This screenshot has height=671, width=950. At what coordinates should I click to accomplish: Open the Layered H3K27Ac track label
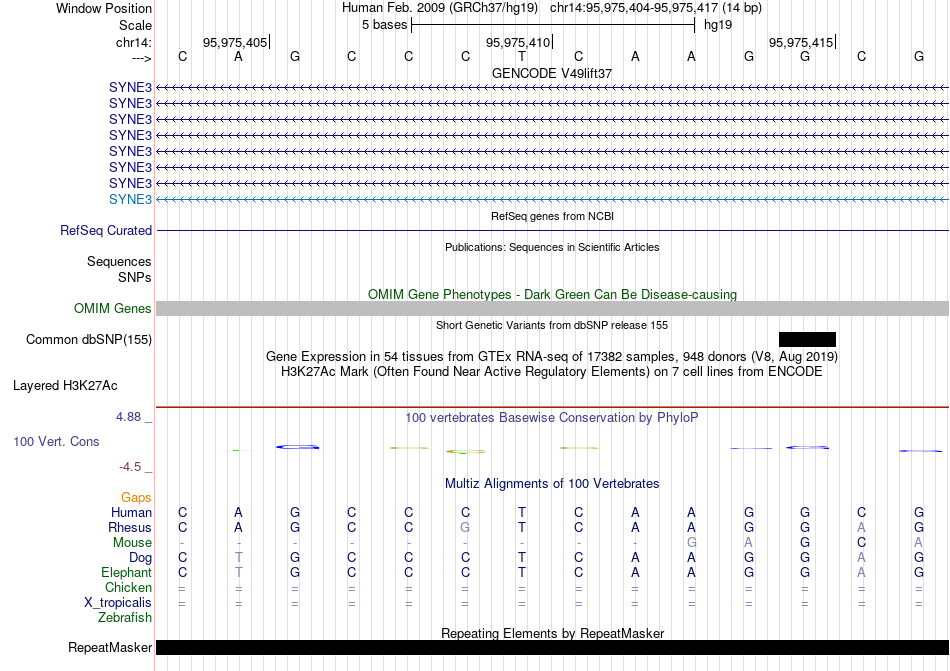click(65, 385)
